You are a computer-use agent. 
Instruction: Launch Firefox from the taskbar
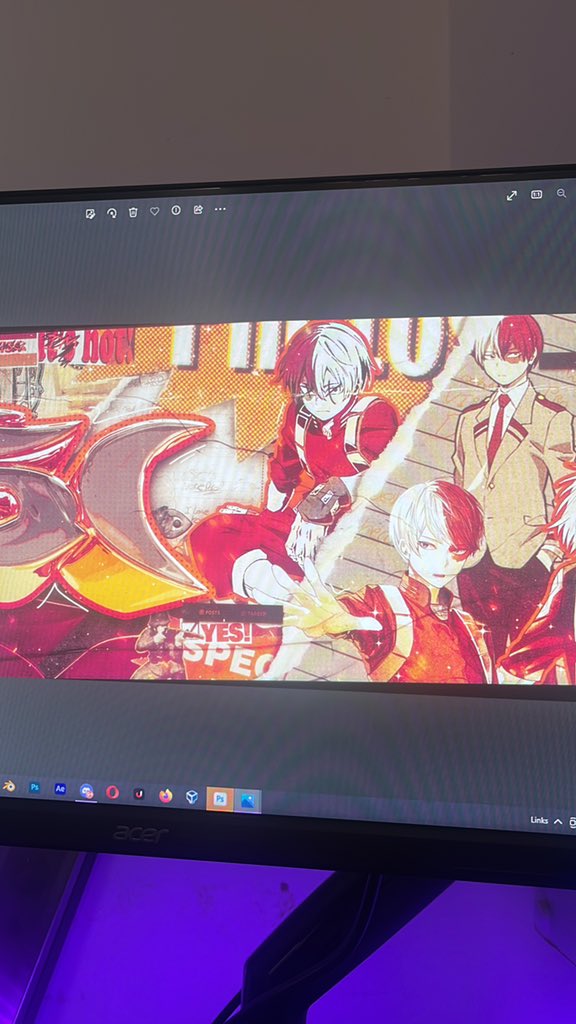click(x=165, y=795)
